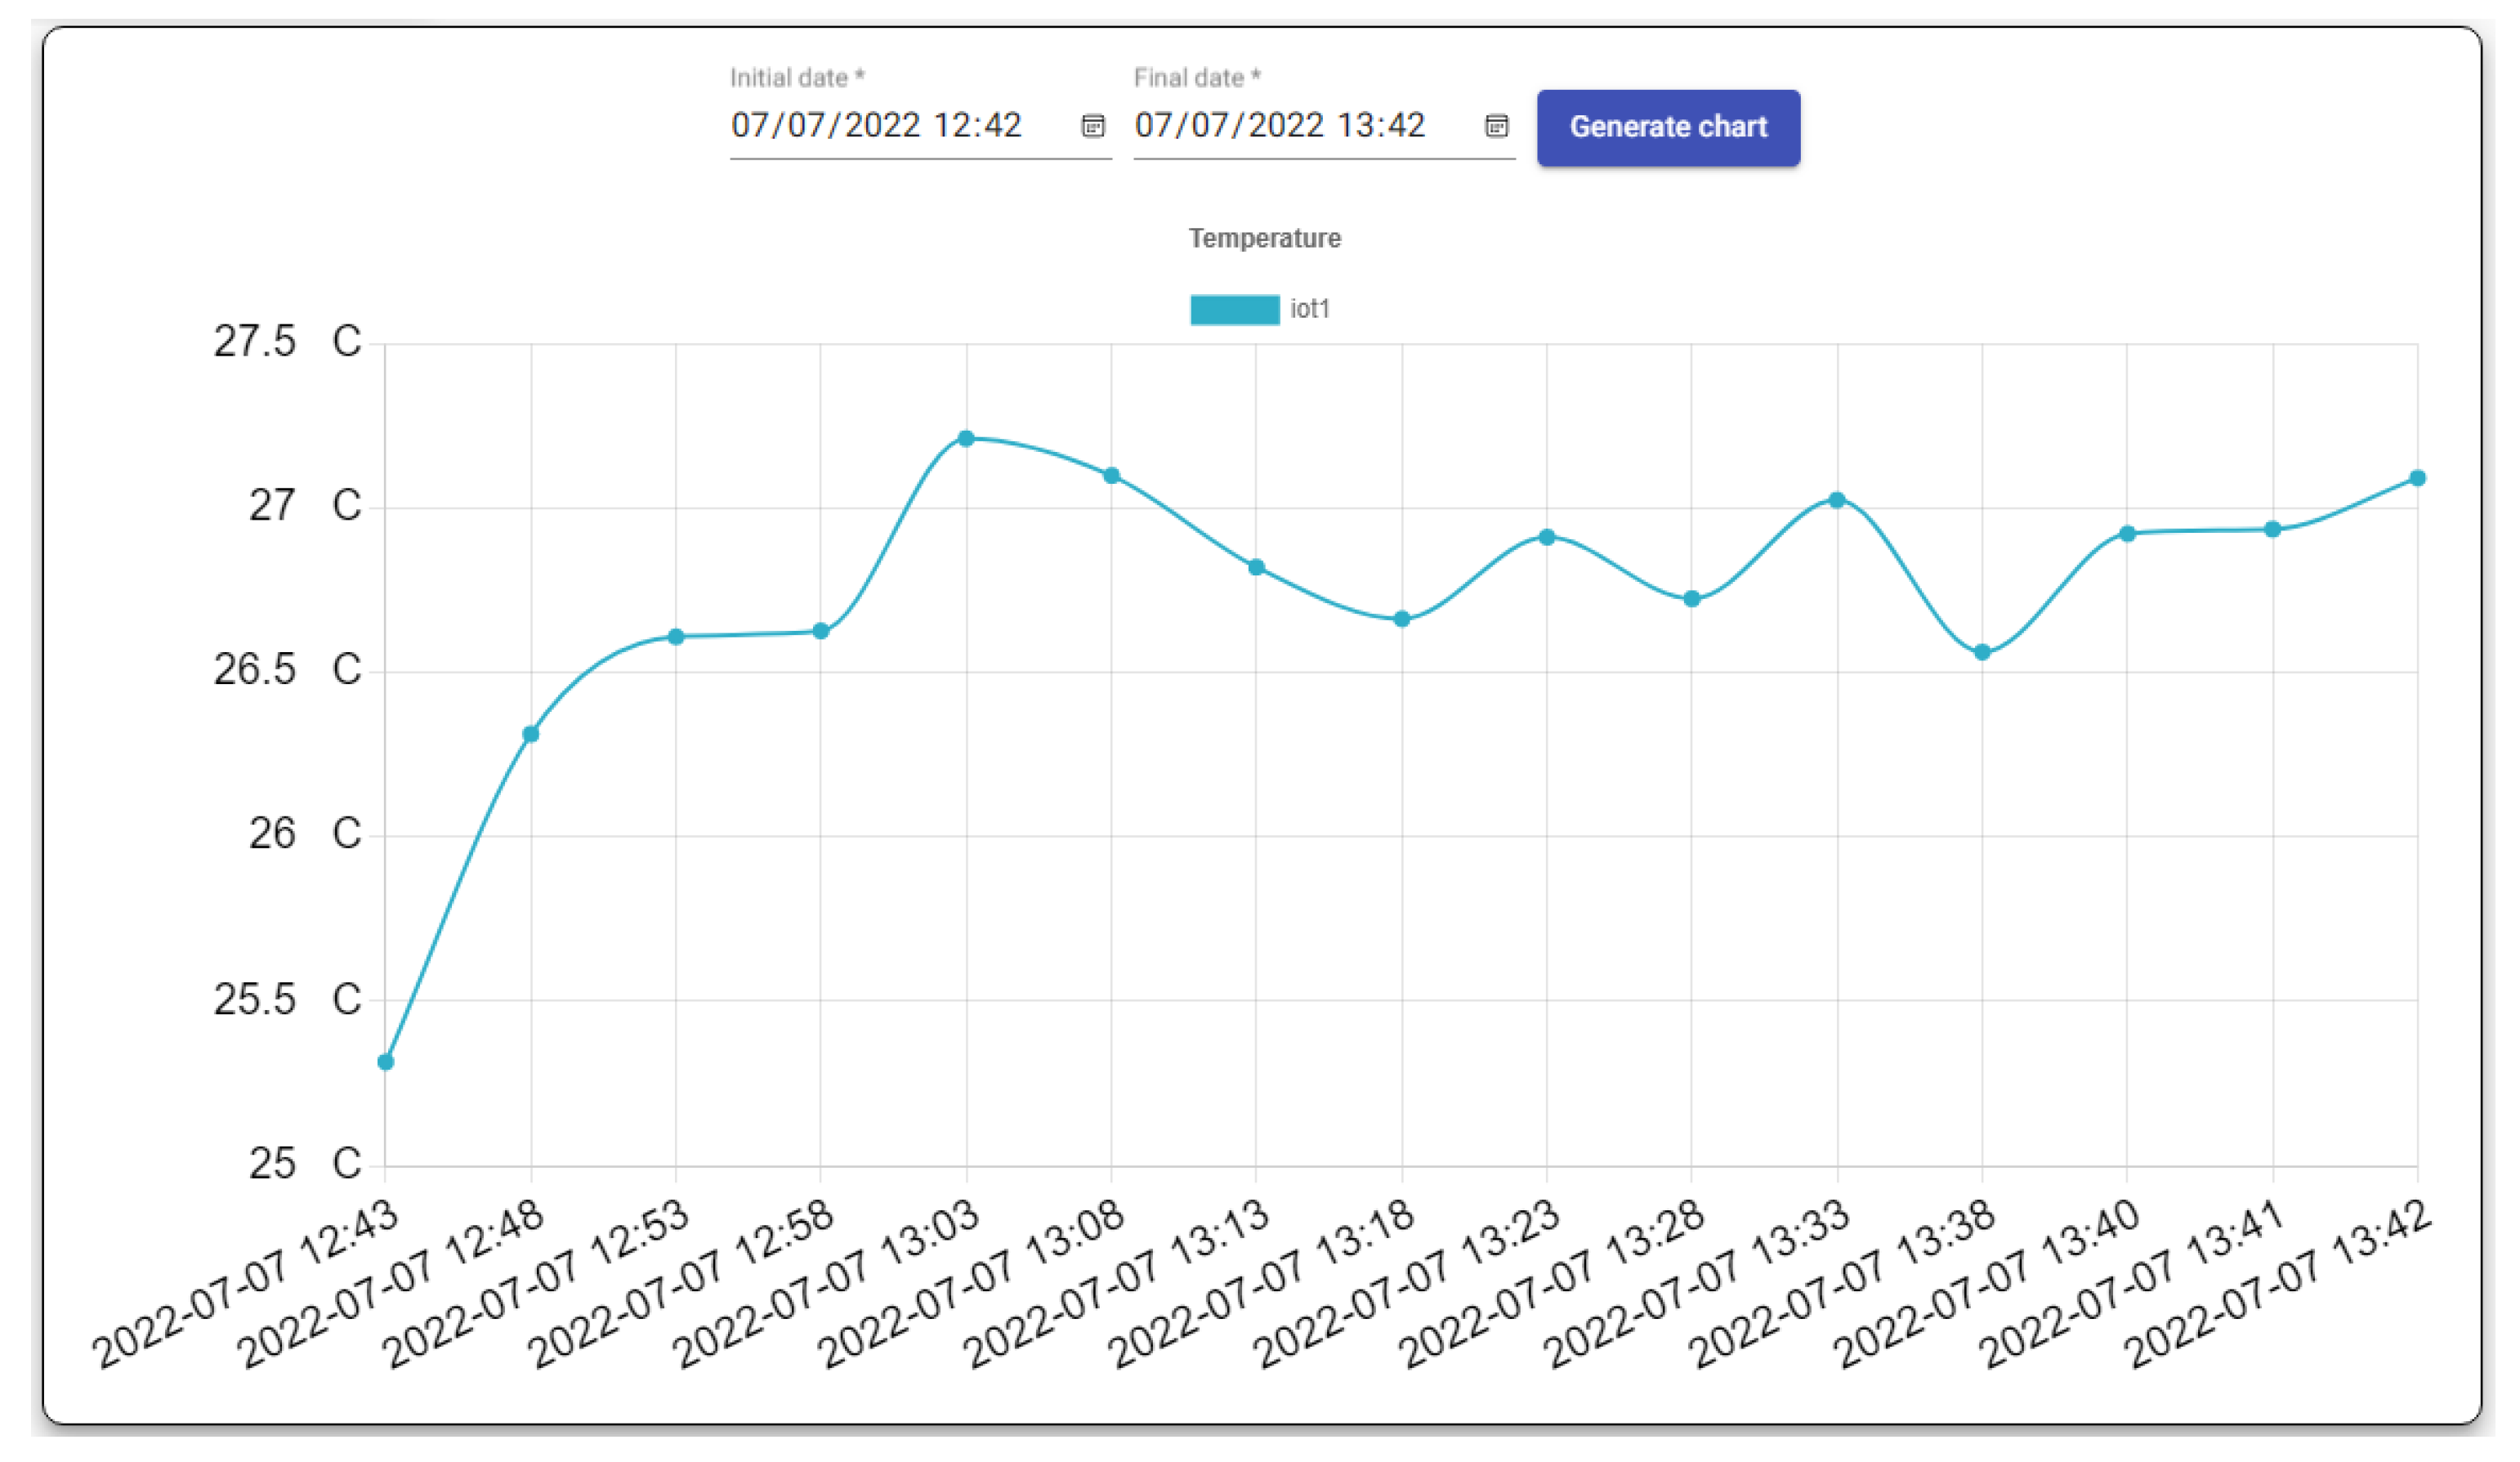This screenshot has height=1462, width=2520.
Task: Click the Generate chart button
Action: click(1668, 127)
